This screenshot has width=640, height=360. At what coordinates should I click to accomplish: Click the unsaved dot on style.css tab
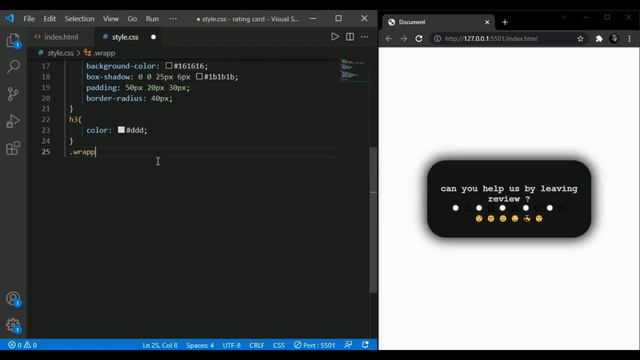(153, 37)
